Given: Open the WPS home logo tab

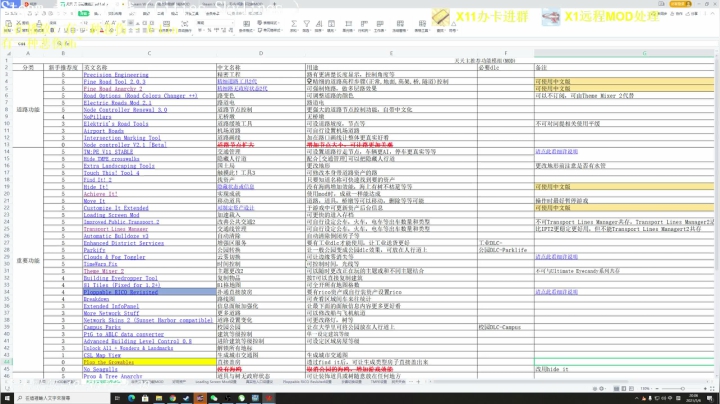Looking at the screenshot, I should click(9, 4).
